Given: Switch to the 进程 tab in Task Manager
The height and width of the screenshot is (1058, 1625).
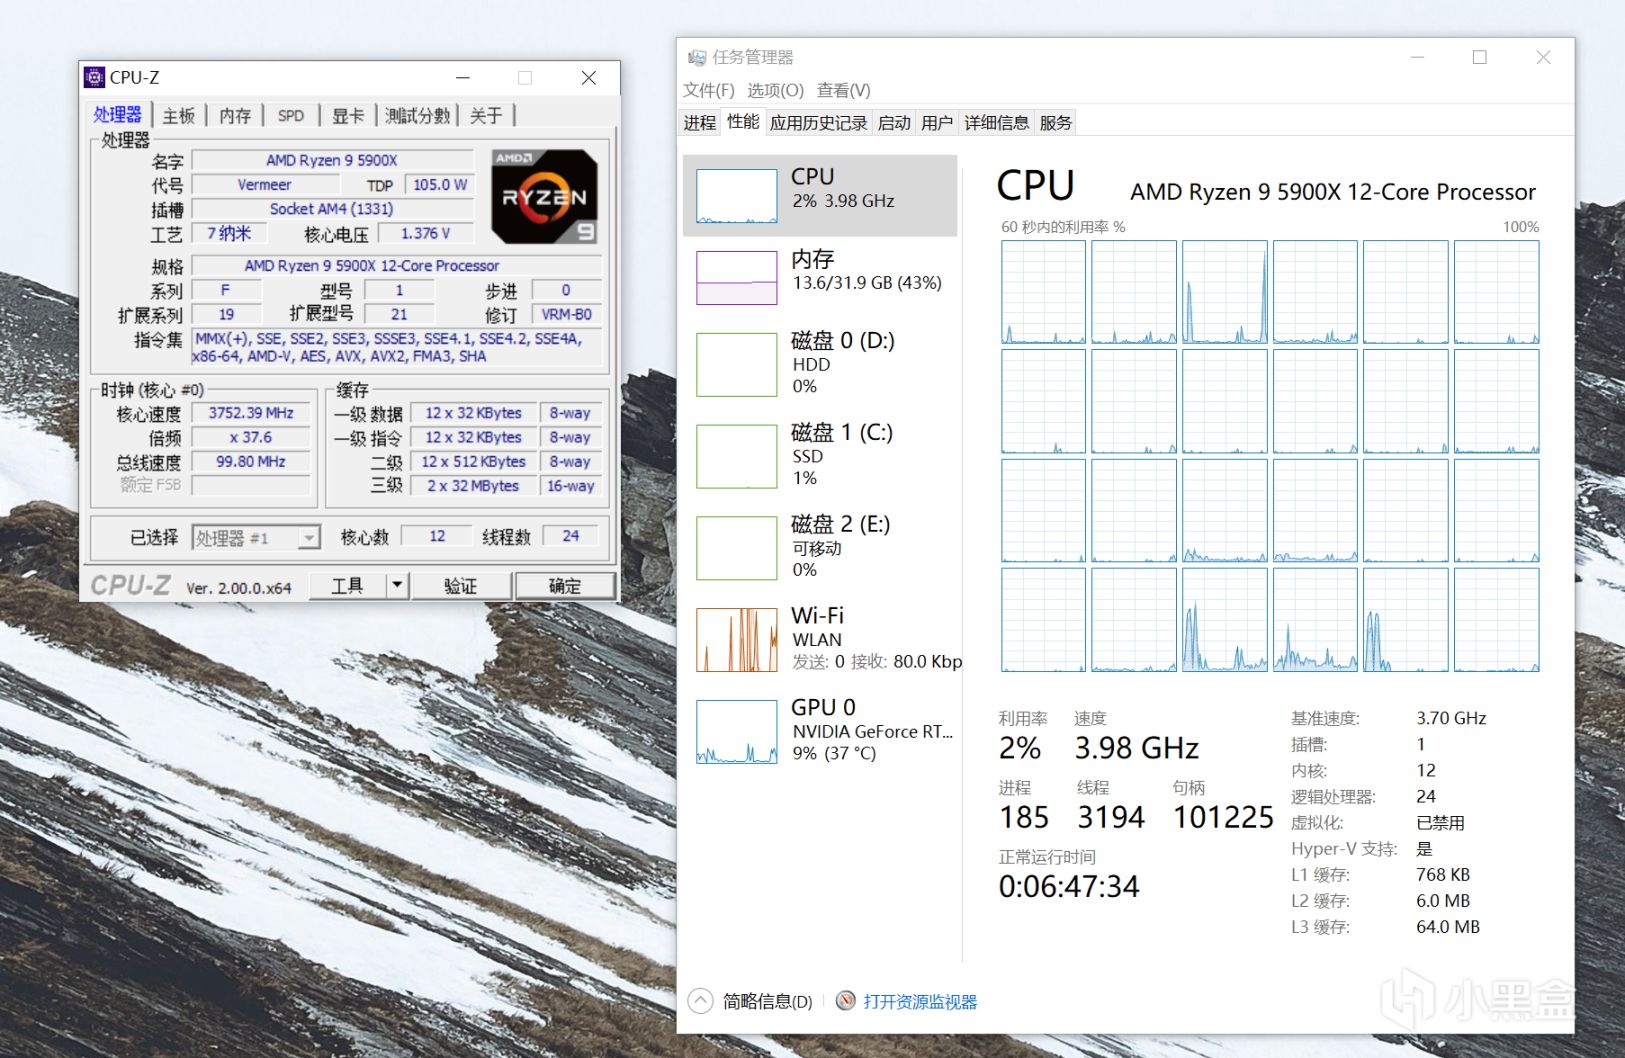Looking at the screenshot, I should pos(700,123).
